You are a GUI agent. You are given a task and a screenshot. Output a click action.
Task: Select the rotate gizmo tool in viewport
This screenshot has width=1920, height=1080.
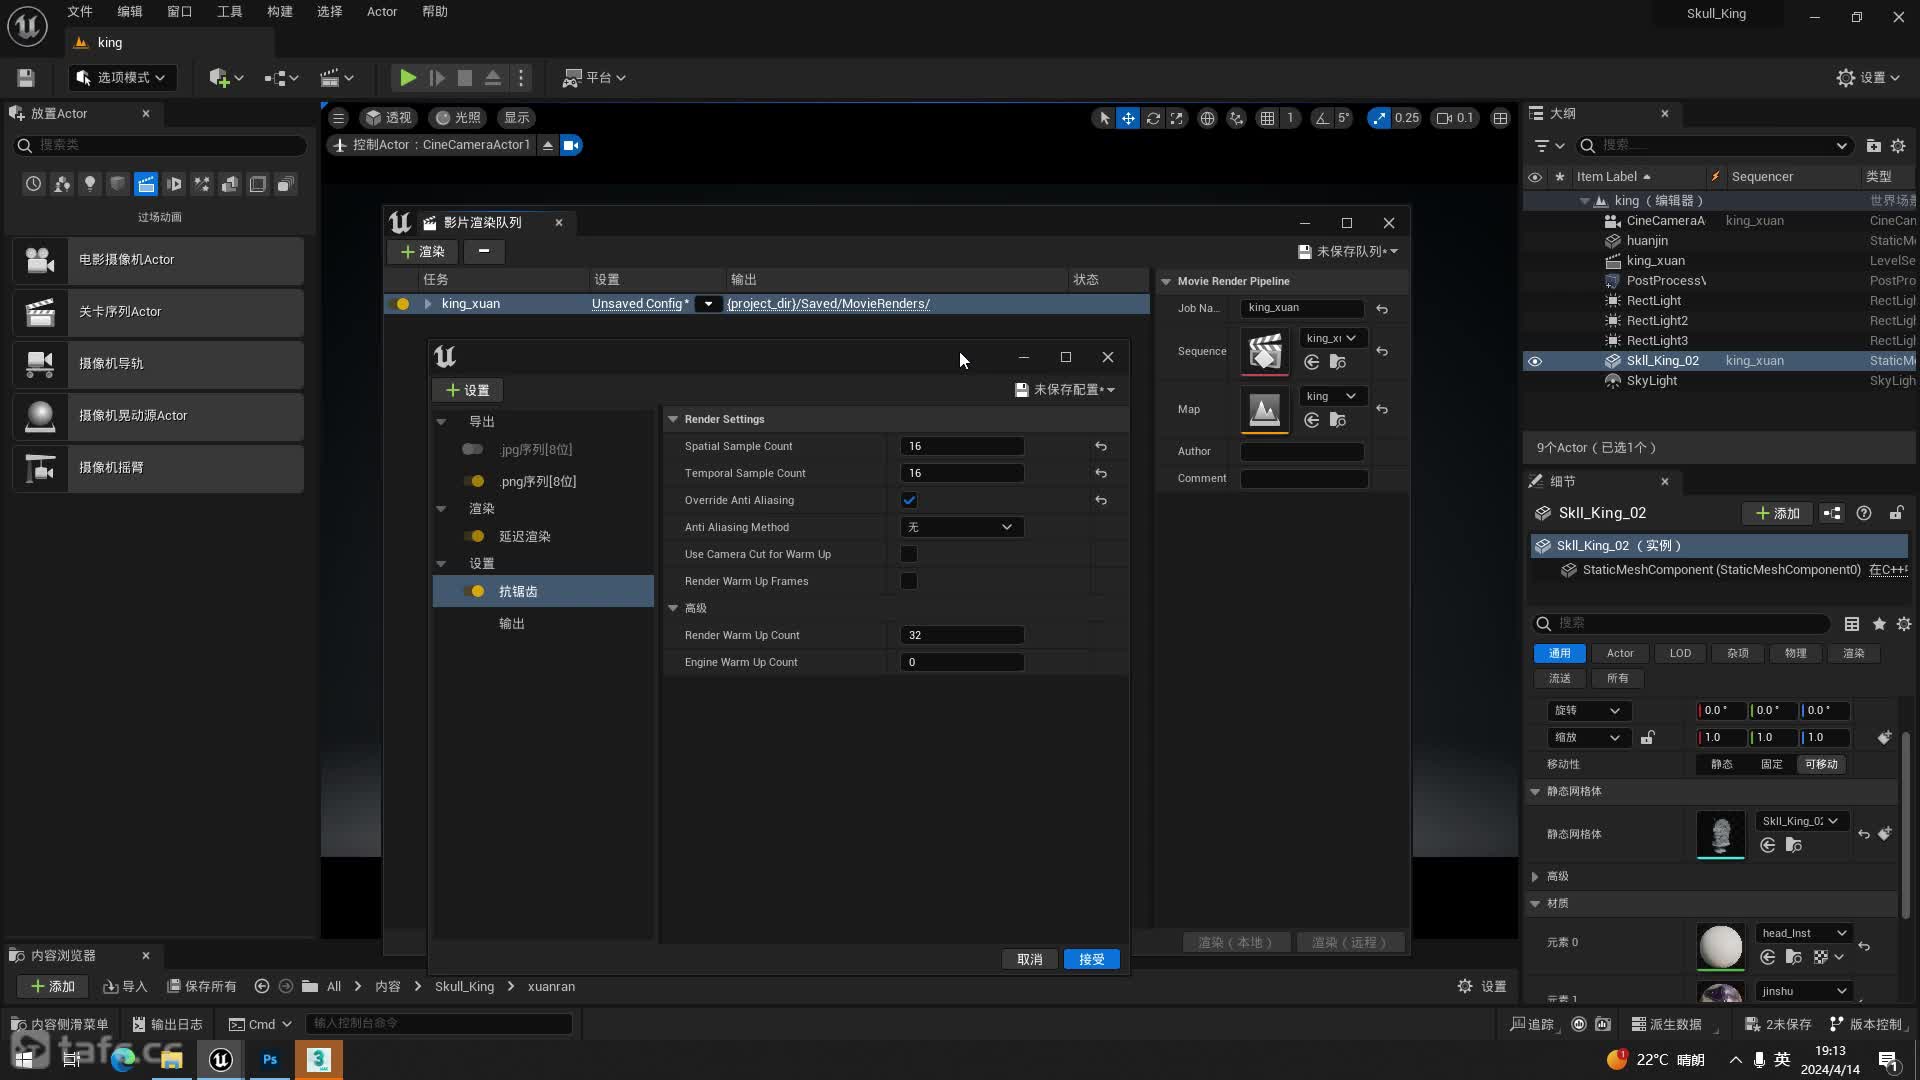point(1153,118)
